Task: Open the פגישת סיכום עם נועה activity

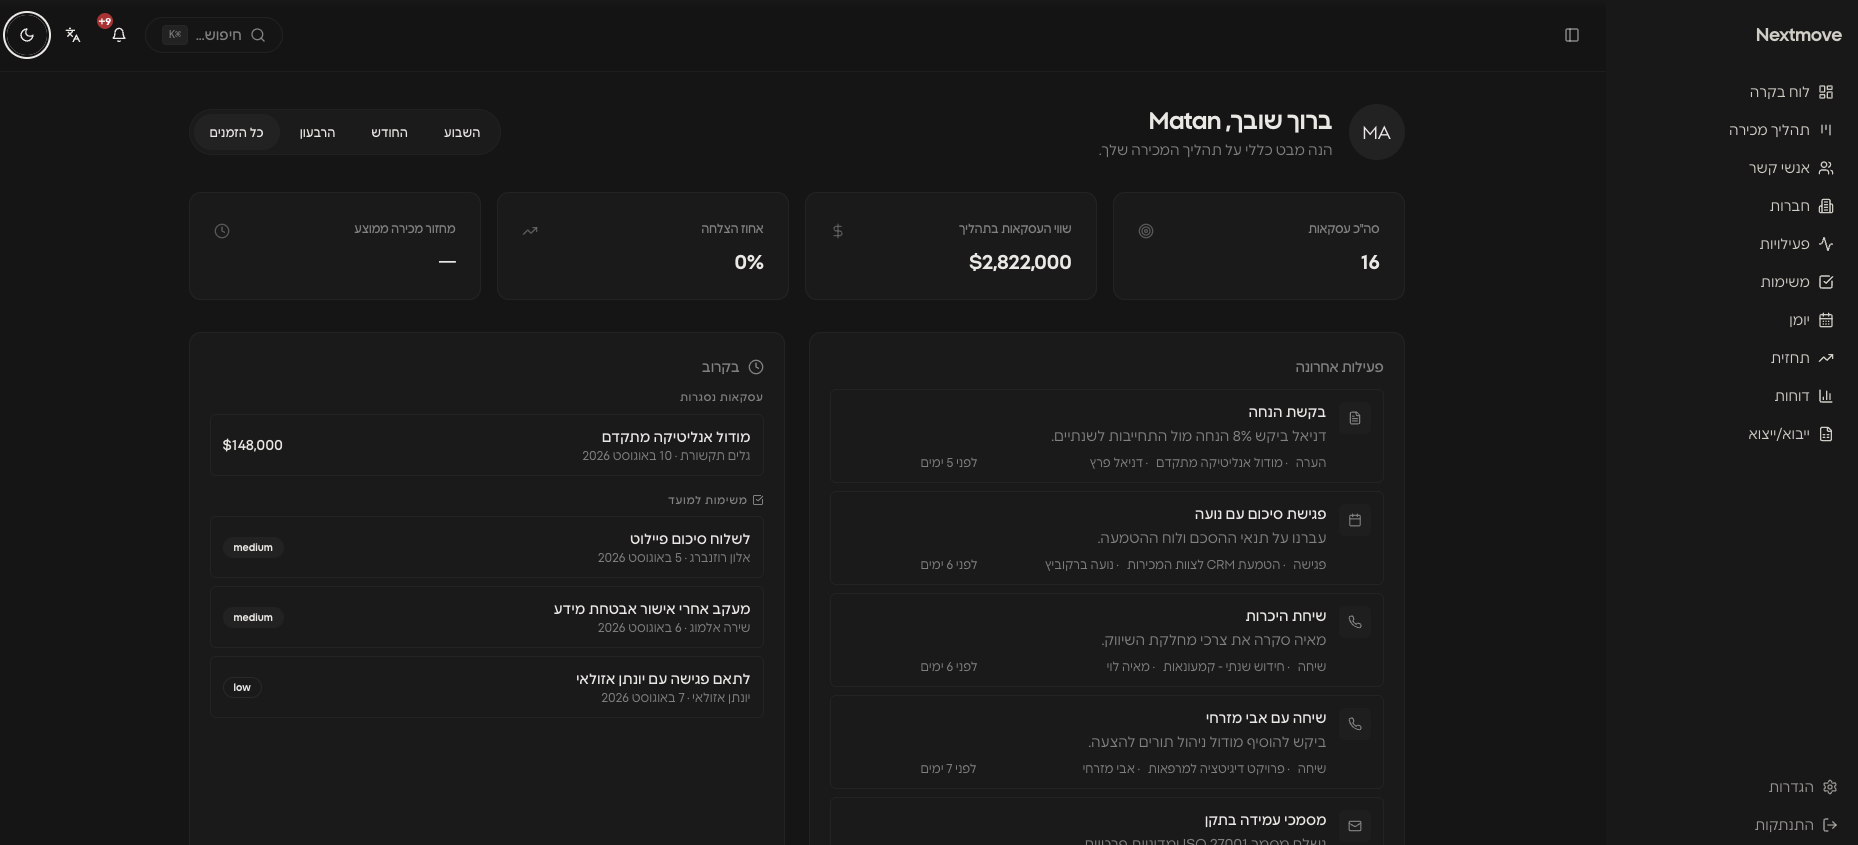Action: pos(1107,538)
